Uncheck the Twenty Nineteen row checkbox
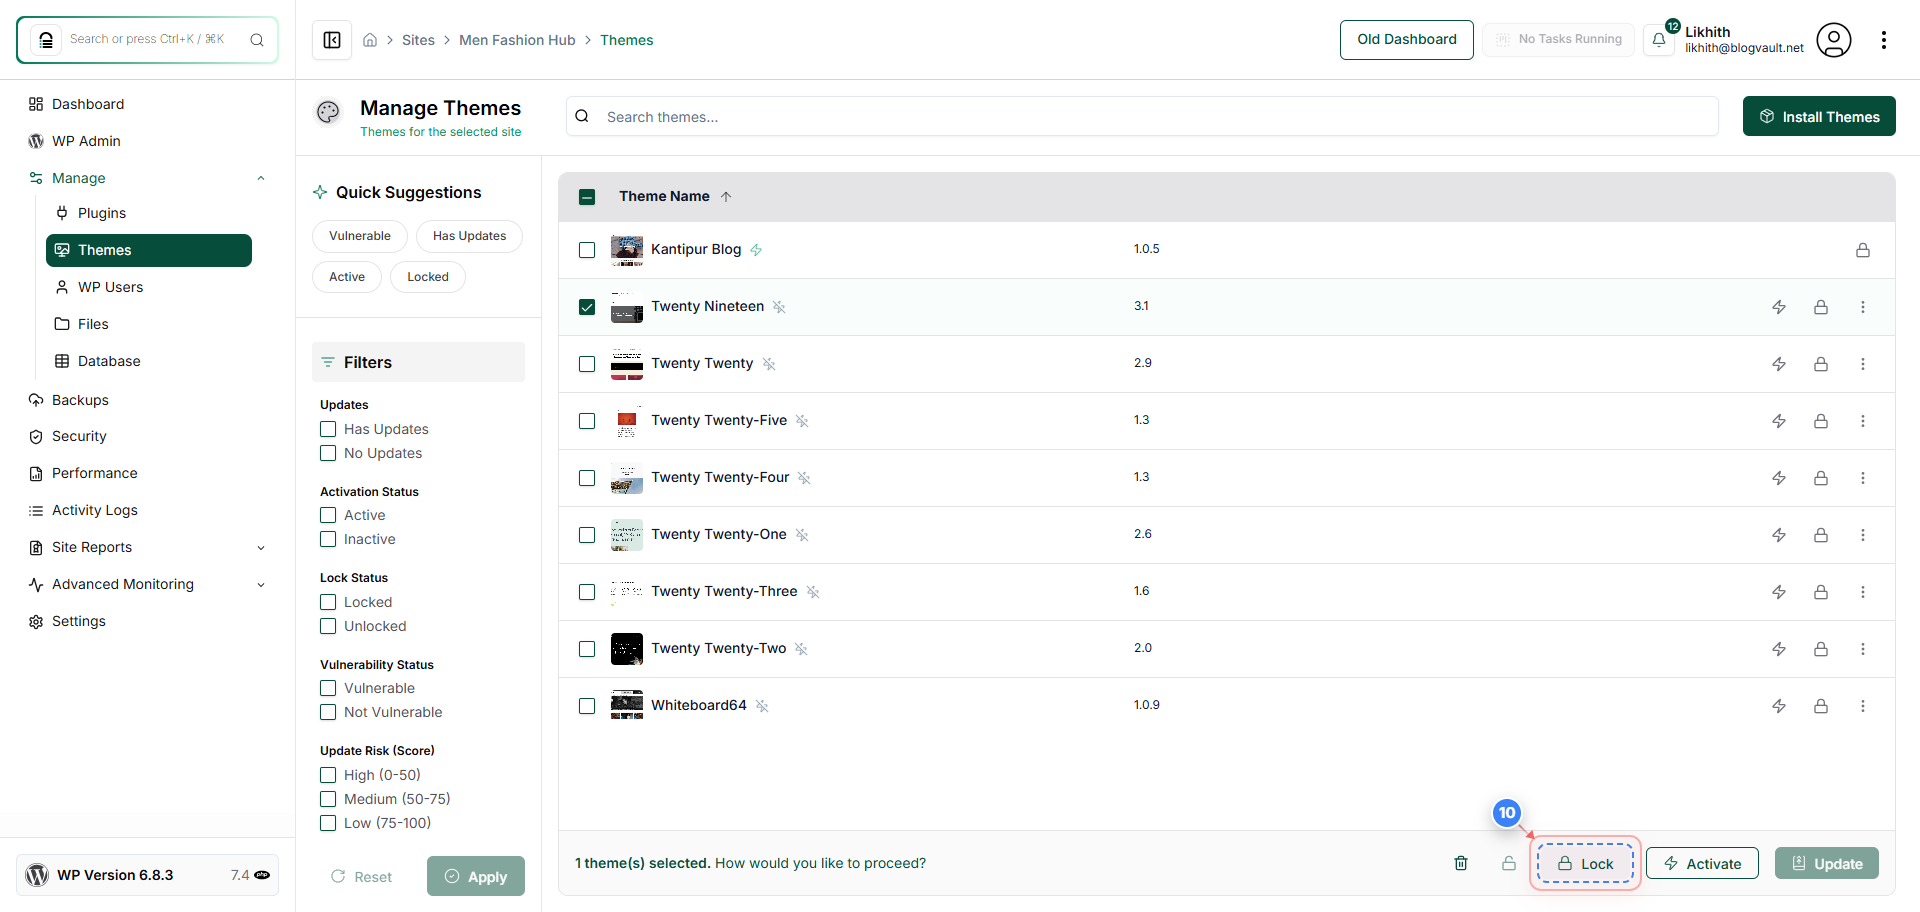 [x=587, y=307]
